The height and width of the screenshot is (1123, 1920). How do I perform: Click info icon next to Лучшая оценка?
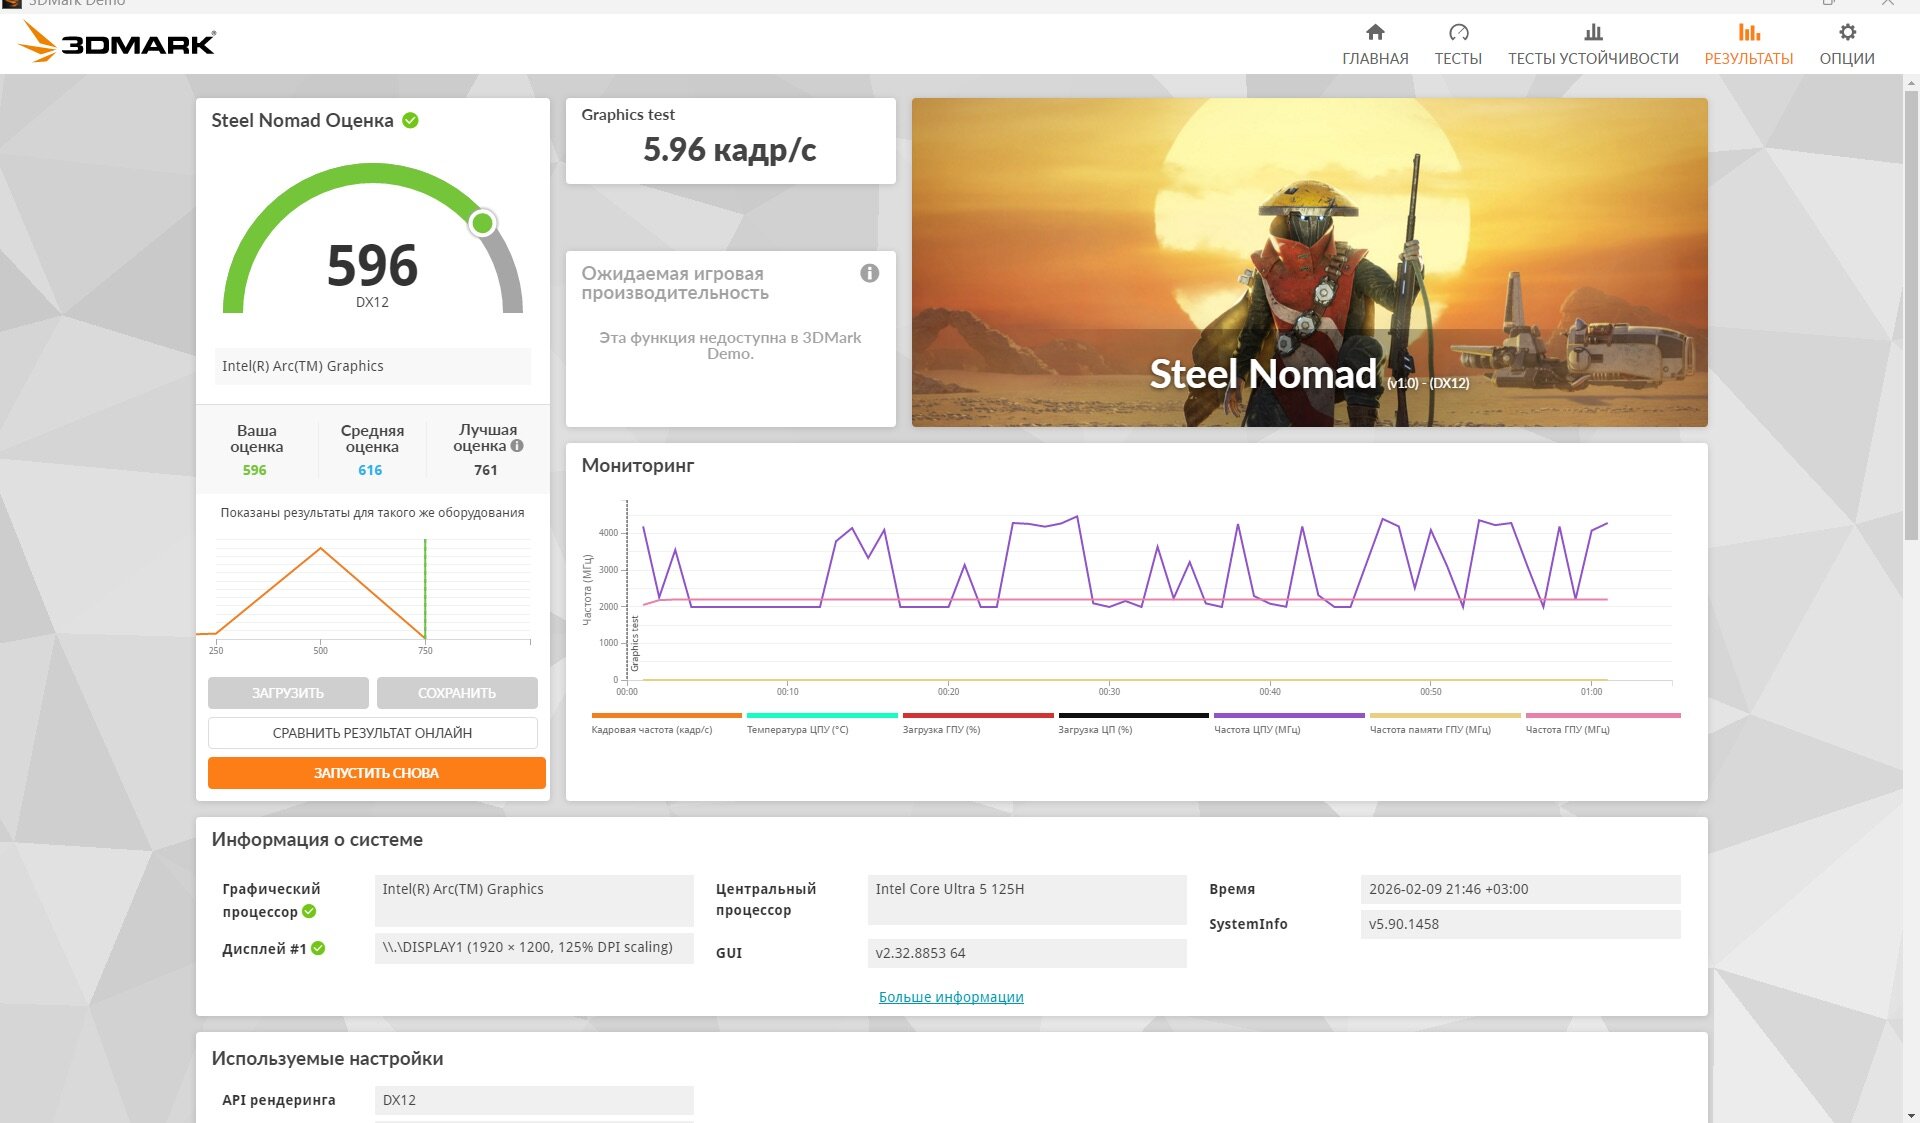pos(517,446)
